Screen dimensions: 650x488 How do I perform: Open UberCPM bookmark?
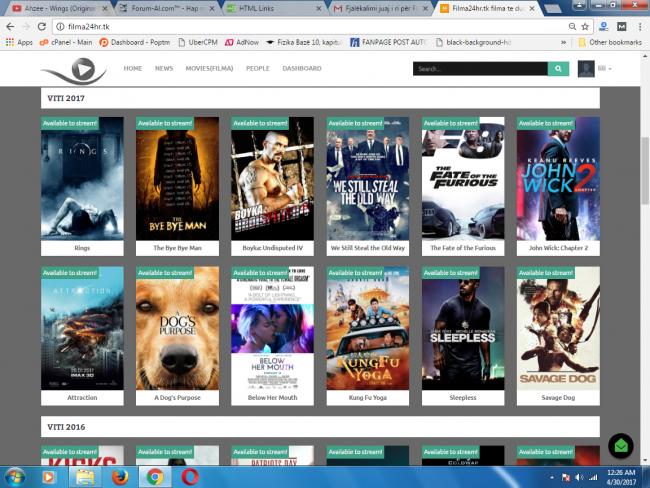click(198, 42)
